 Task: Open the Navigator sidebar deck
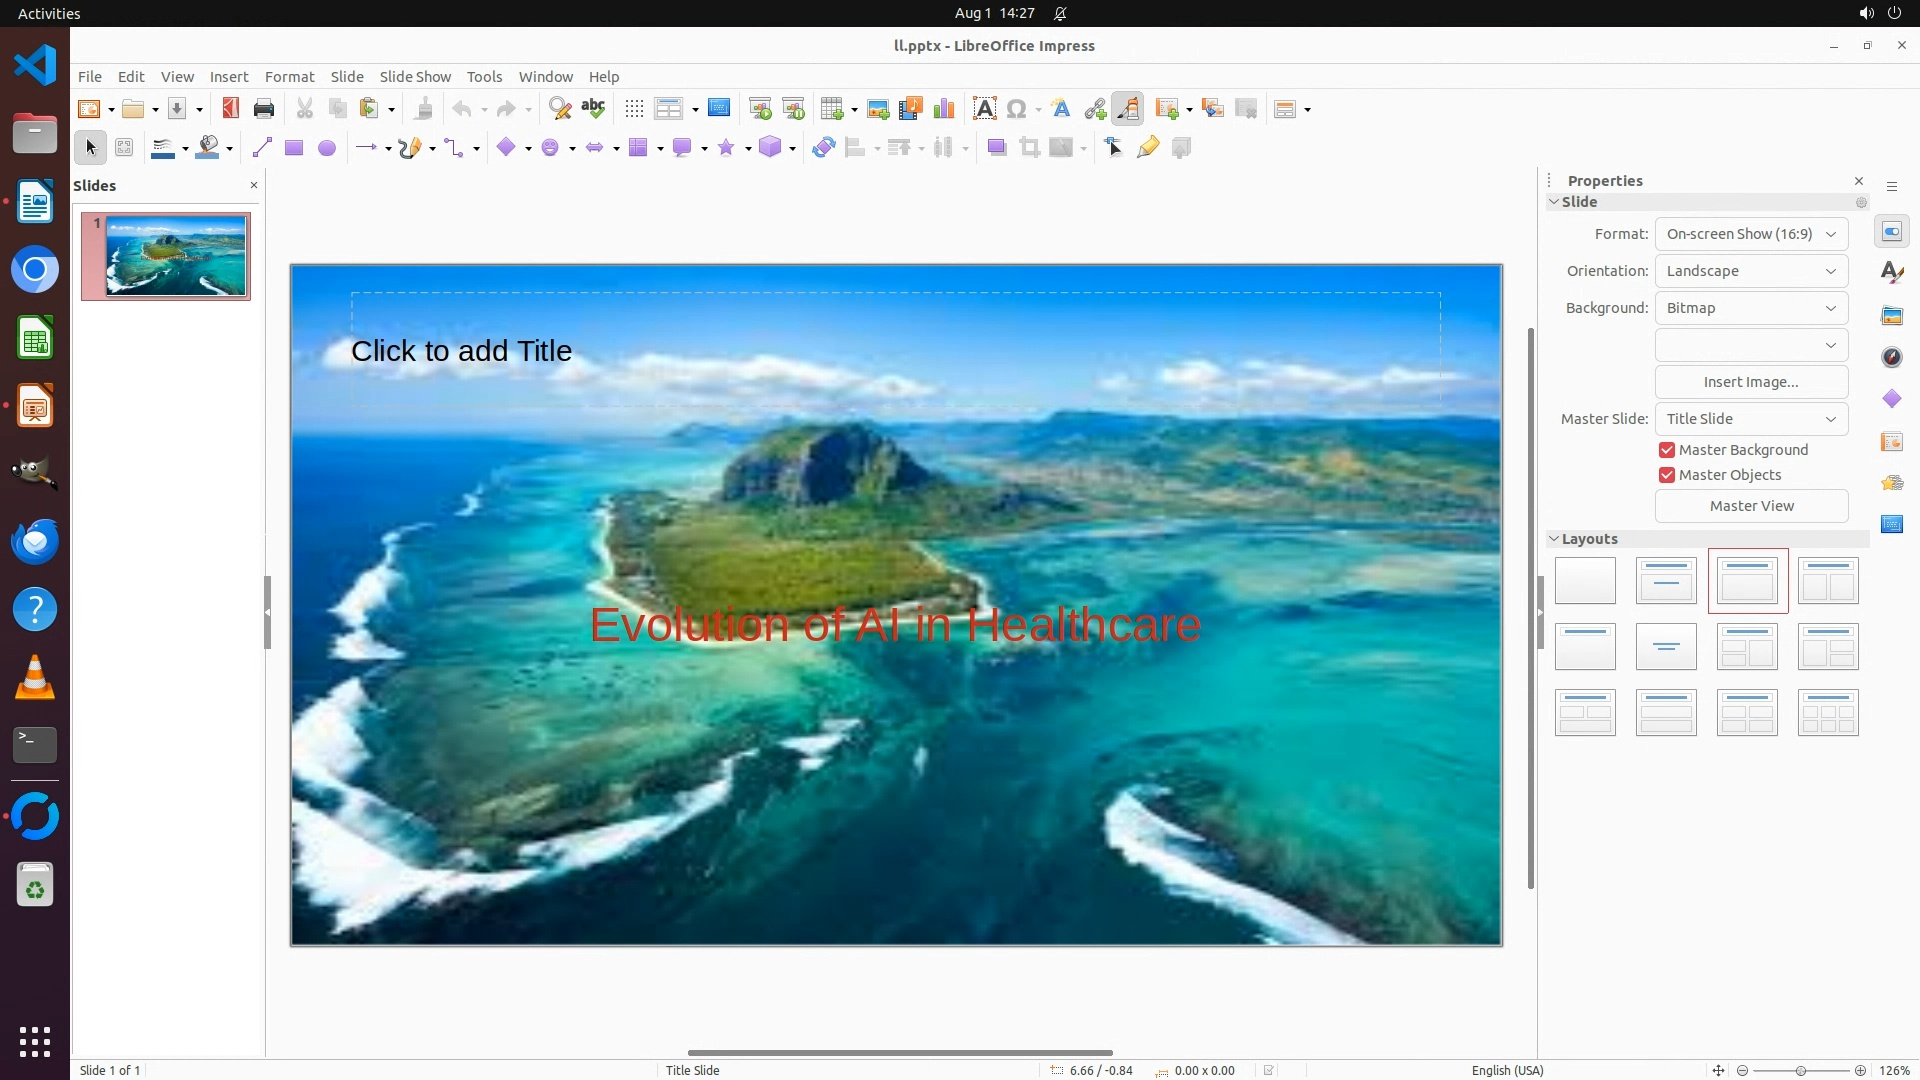tap(1891, 357)
